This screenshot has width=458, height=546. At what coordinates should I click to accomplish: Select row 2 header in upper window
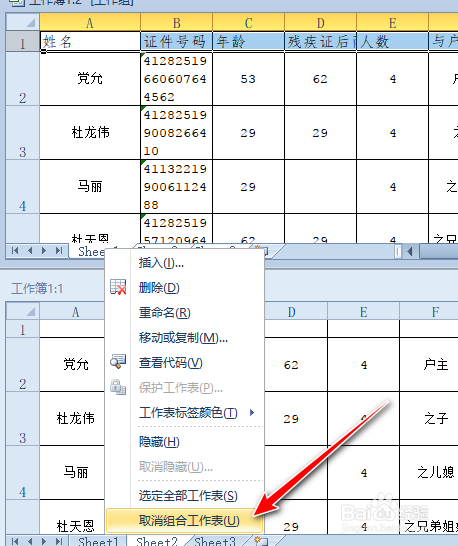click(x=23, y=79)
